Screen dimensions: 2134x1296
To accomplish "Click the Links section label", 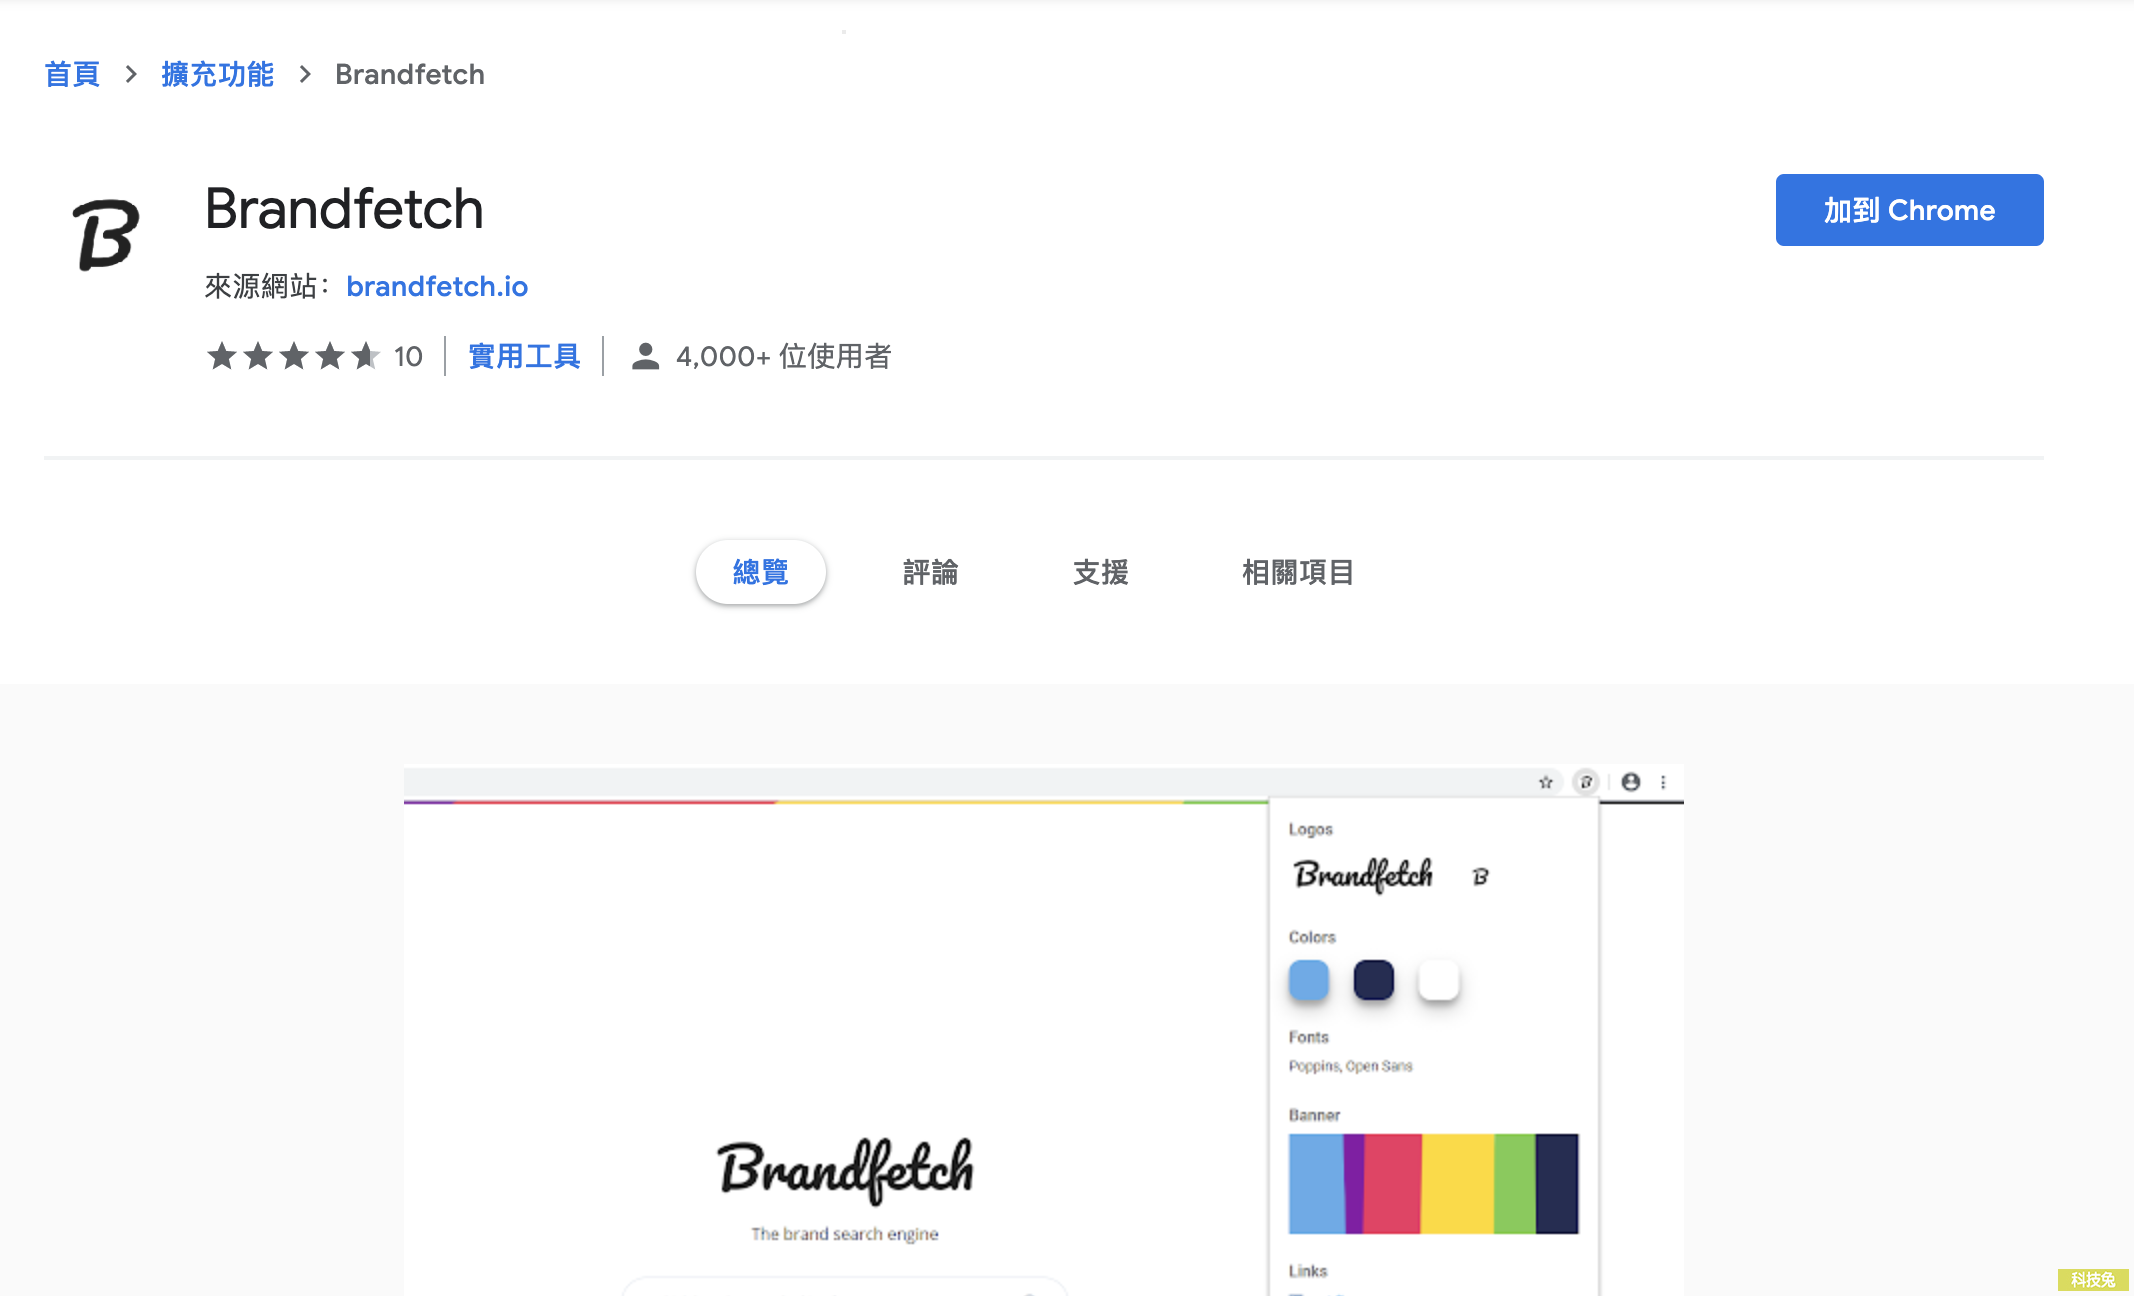I will 1308,1271.
